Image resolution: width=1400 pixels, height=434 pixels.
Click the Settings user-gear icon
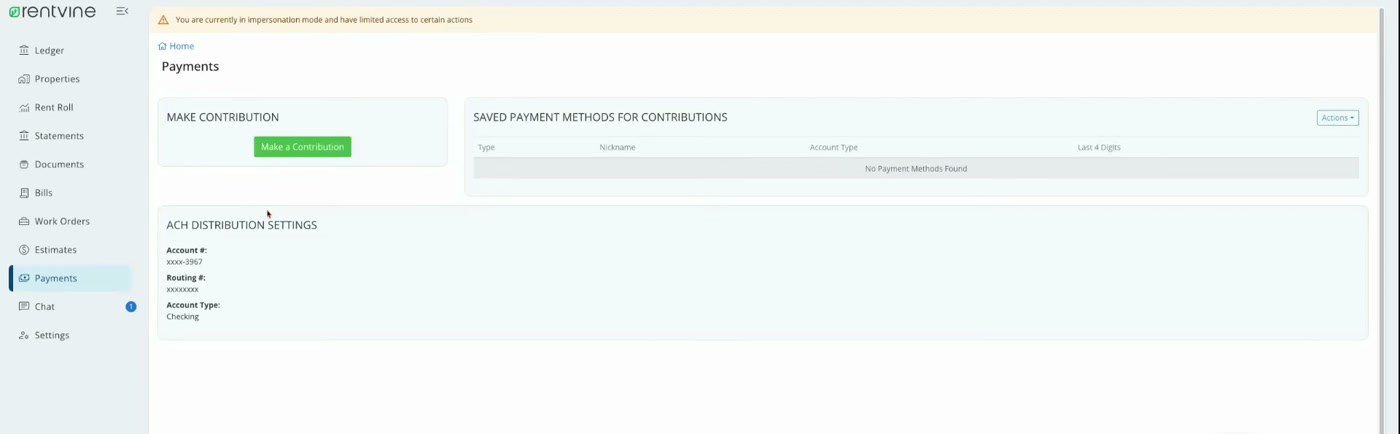(24, 335)
